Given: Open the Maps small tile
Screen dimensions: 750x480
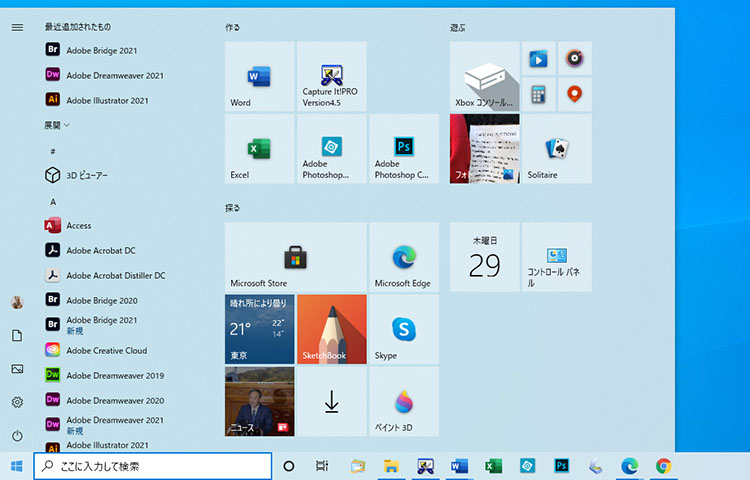Looking at the screenshot, I should click(574, 95).
